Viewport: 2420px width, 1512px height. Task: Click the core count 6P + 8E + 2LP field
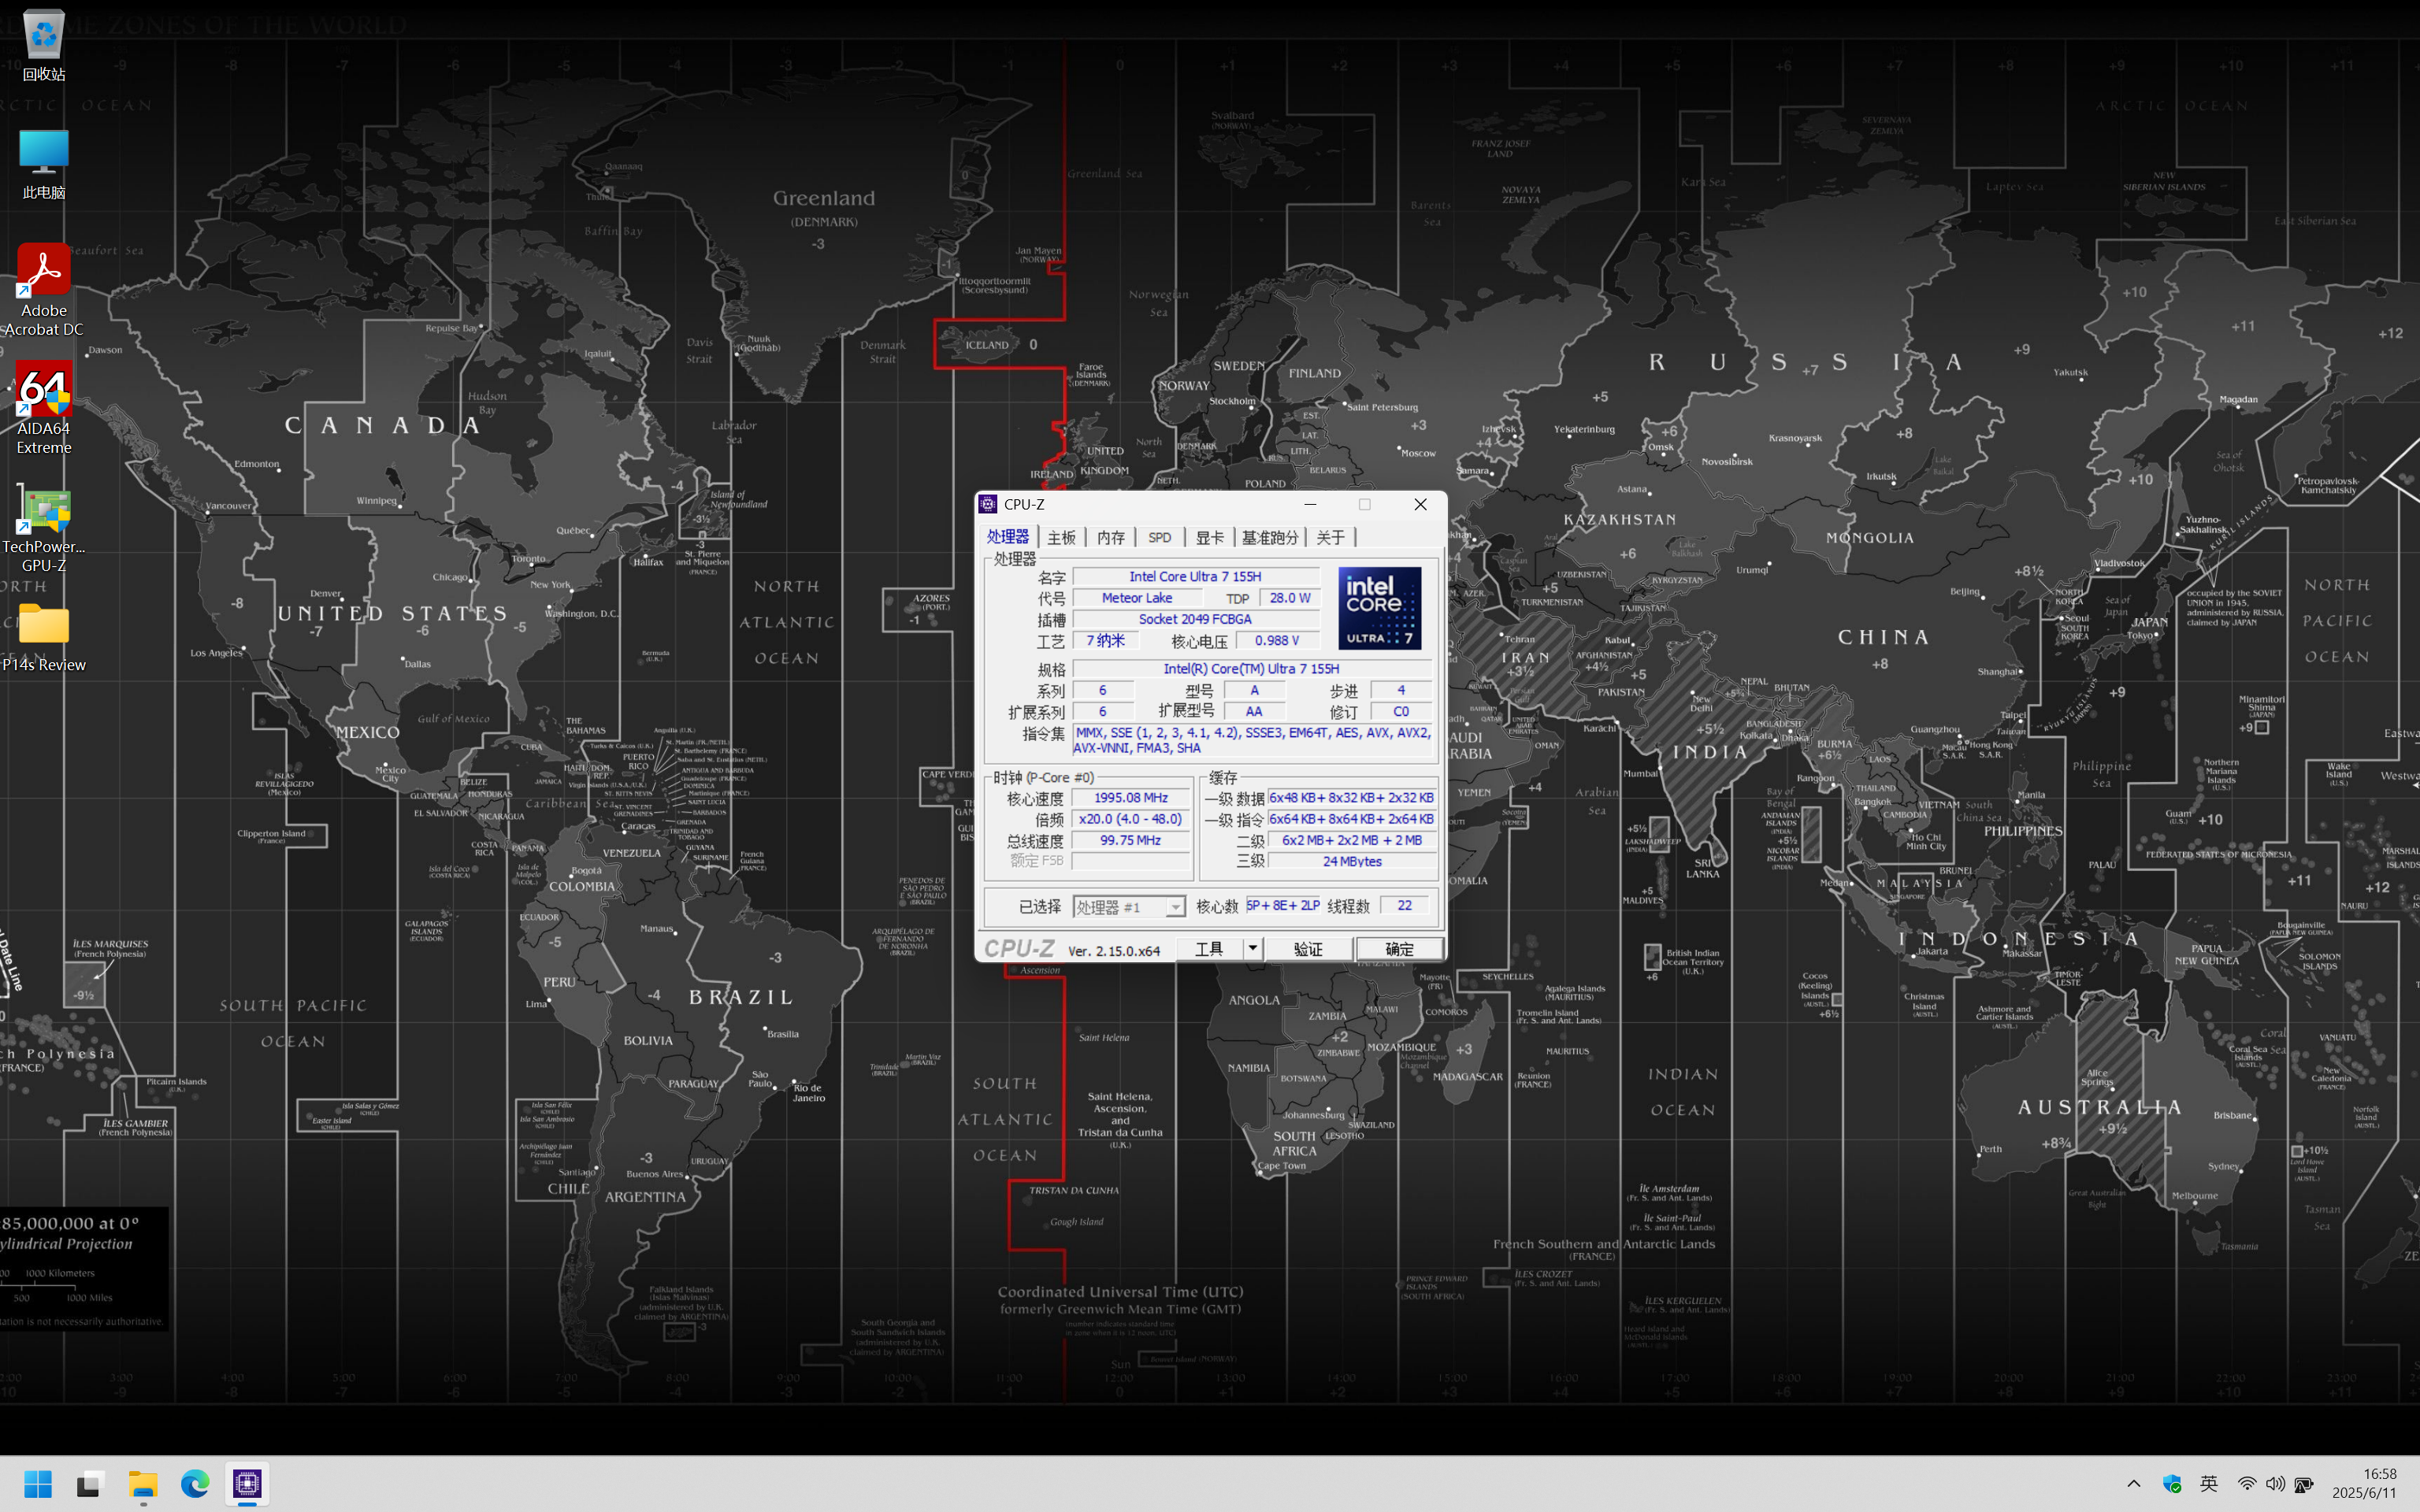click(1283, 906)
